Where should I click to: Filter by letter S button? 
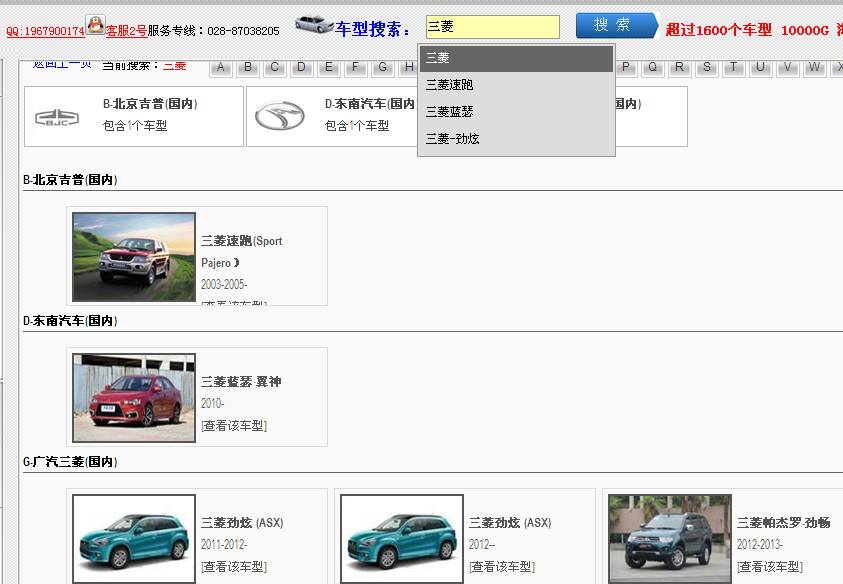tap(707, 68)
